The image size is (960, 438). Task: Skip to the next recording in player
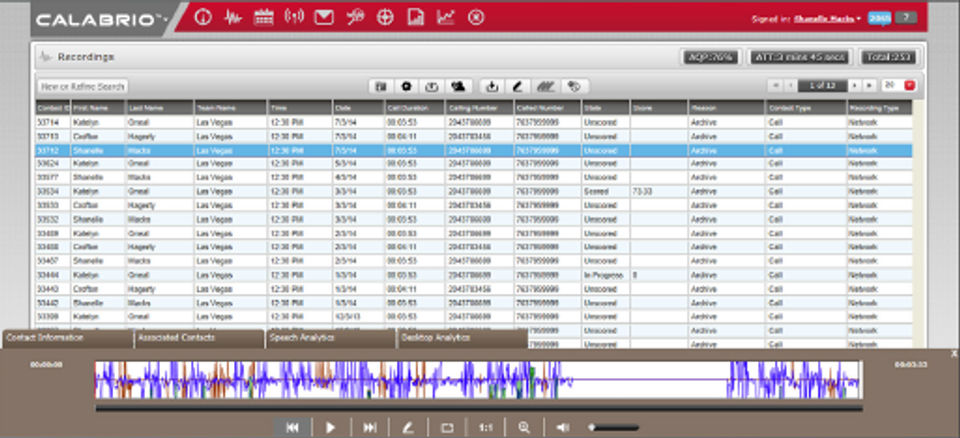[369, 427]
